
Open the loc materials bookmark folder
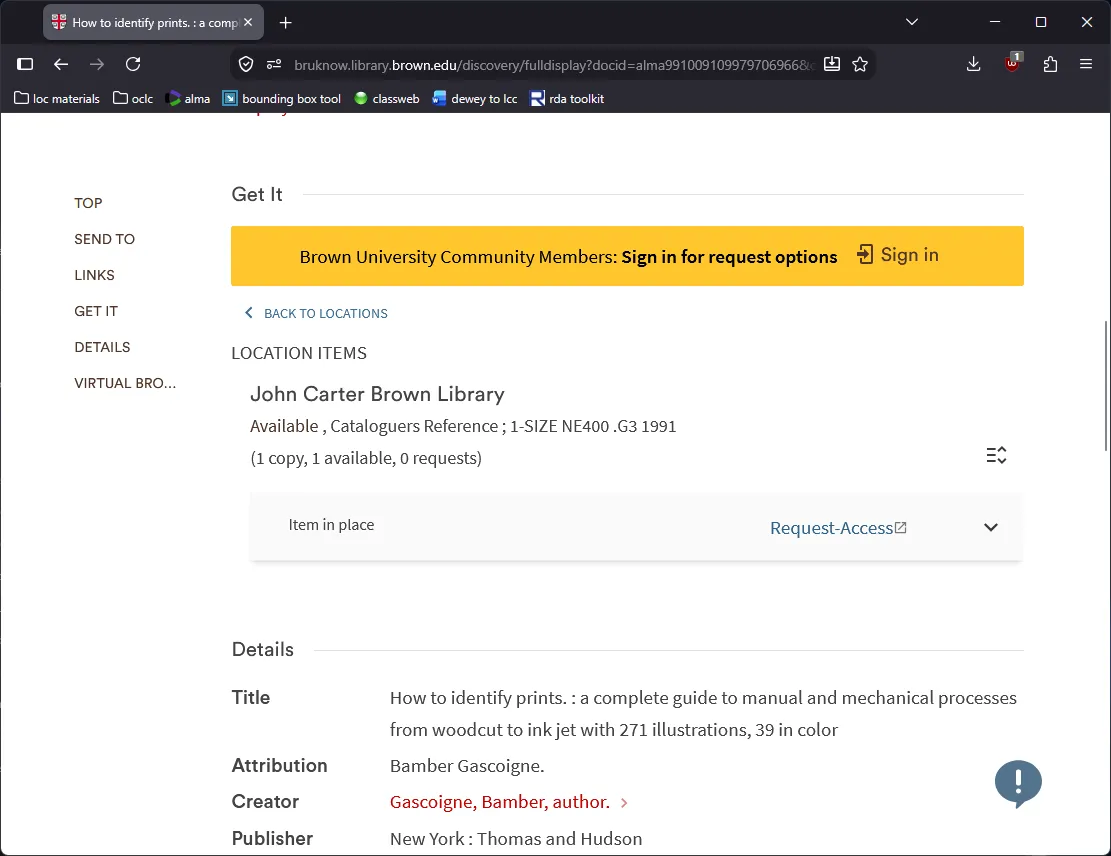(57, 98)
